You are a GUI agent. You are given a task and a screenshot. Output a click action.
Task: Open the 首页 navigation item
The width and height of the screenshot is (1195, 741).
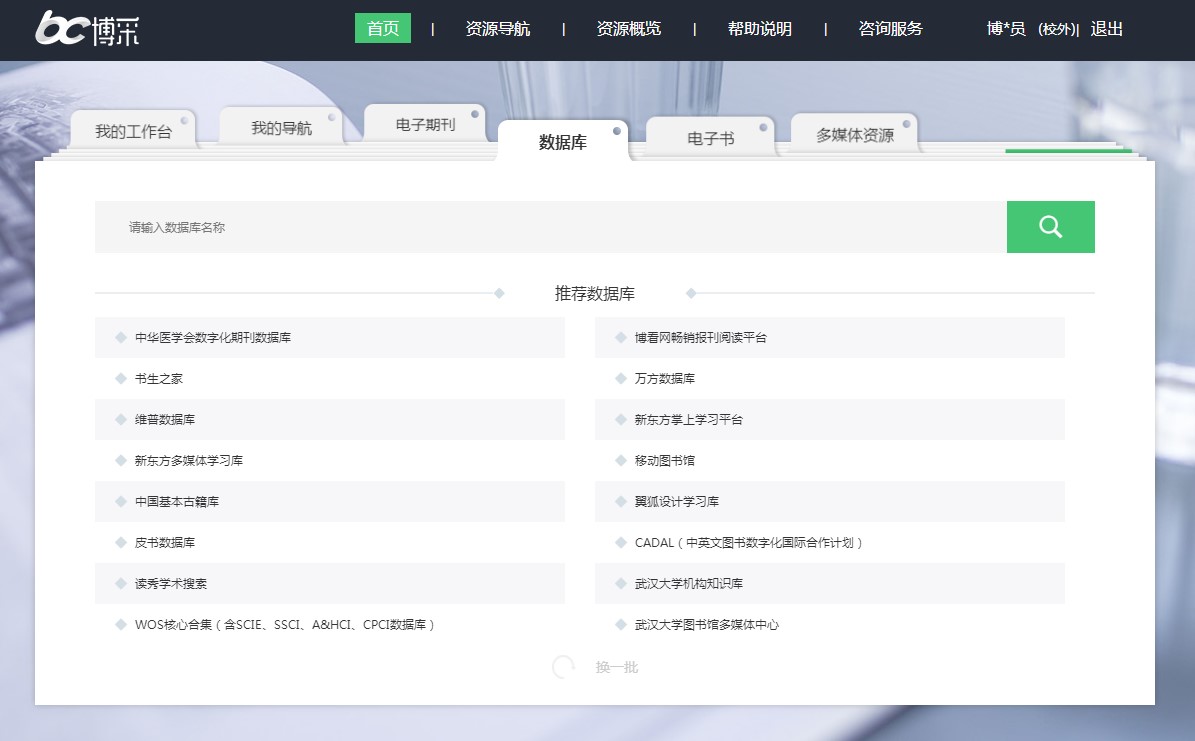(x=383, y=29)
